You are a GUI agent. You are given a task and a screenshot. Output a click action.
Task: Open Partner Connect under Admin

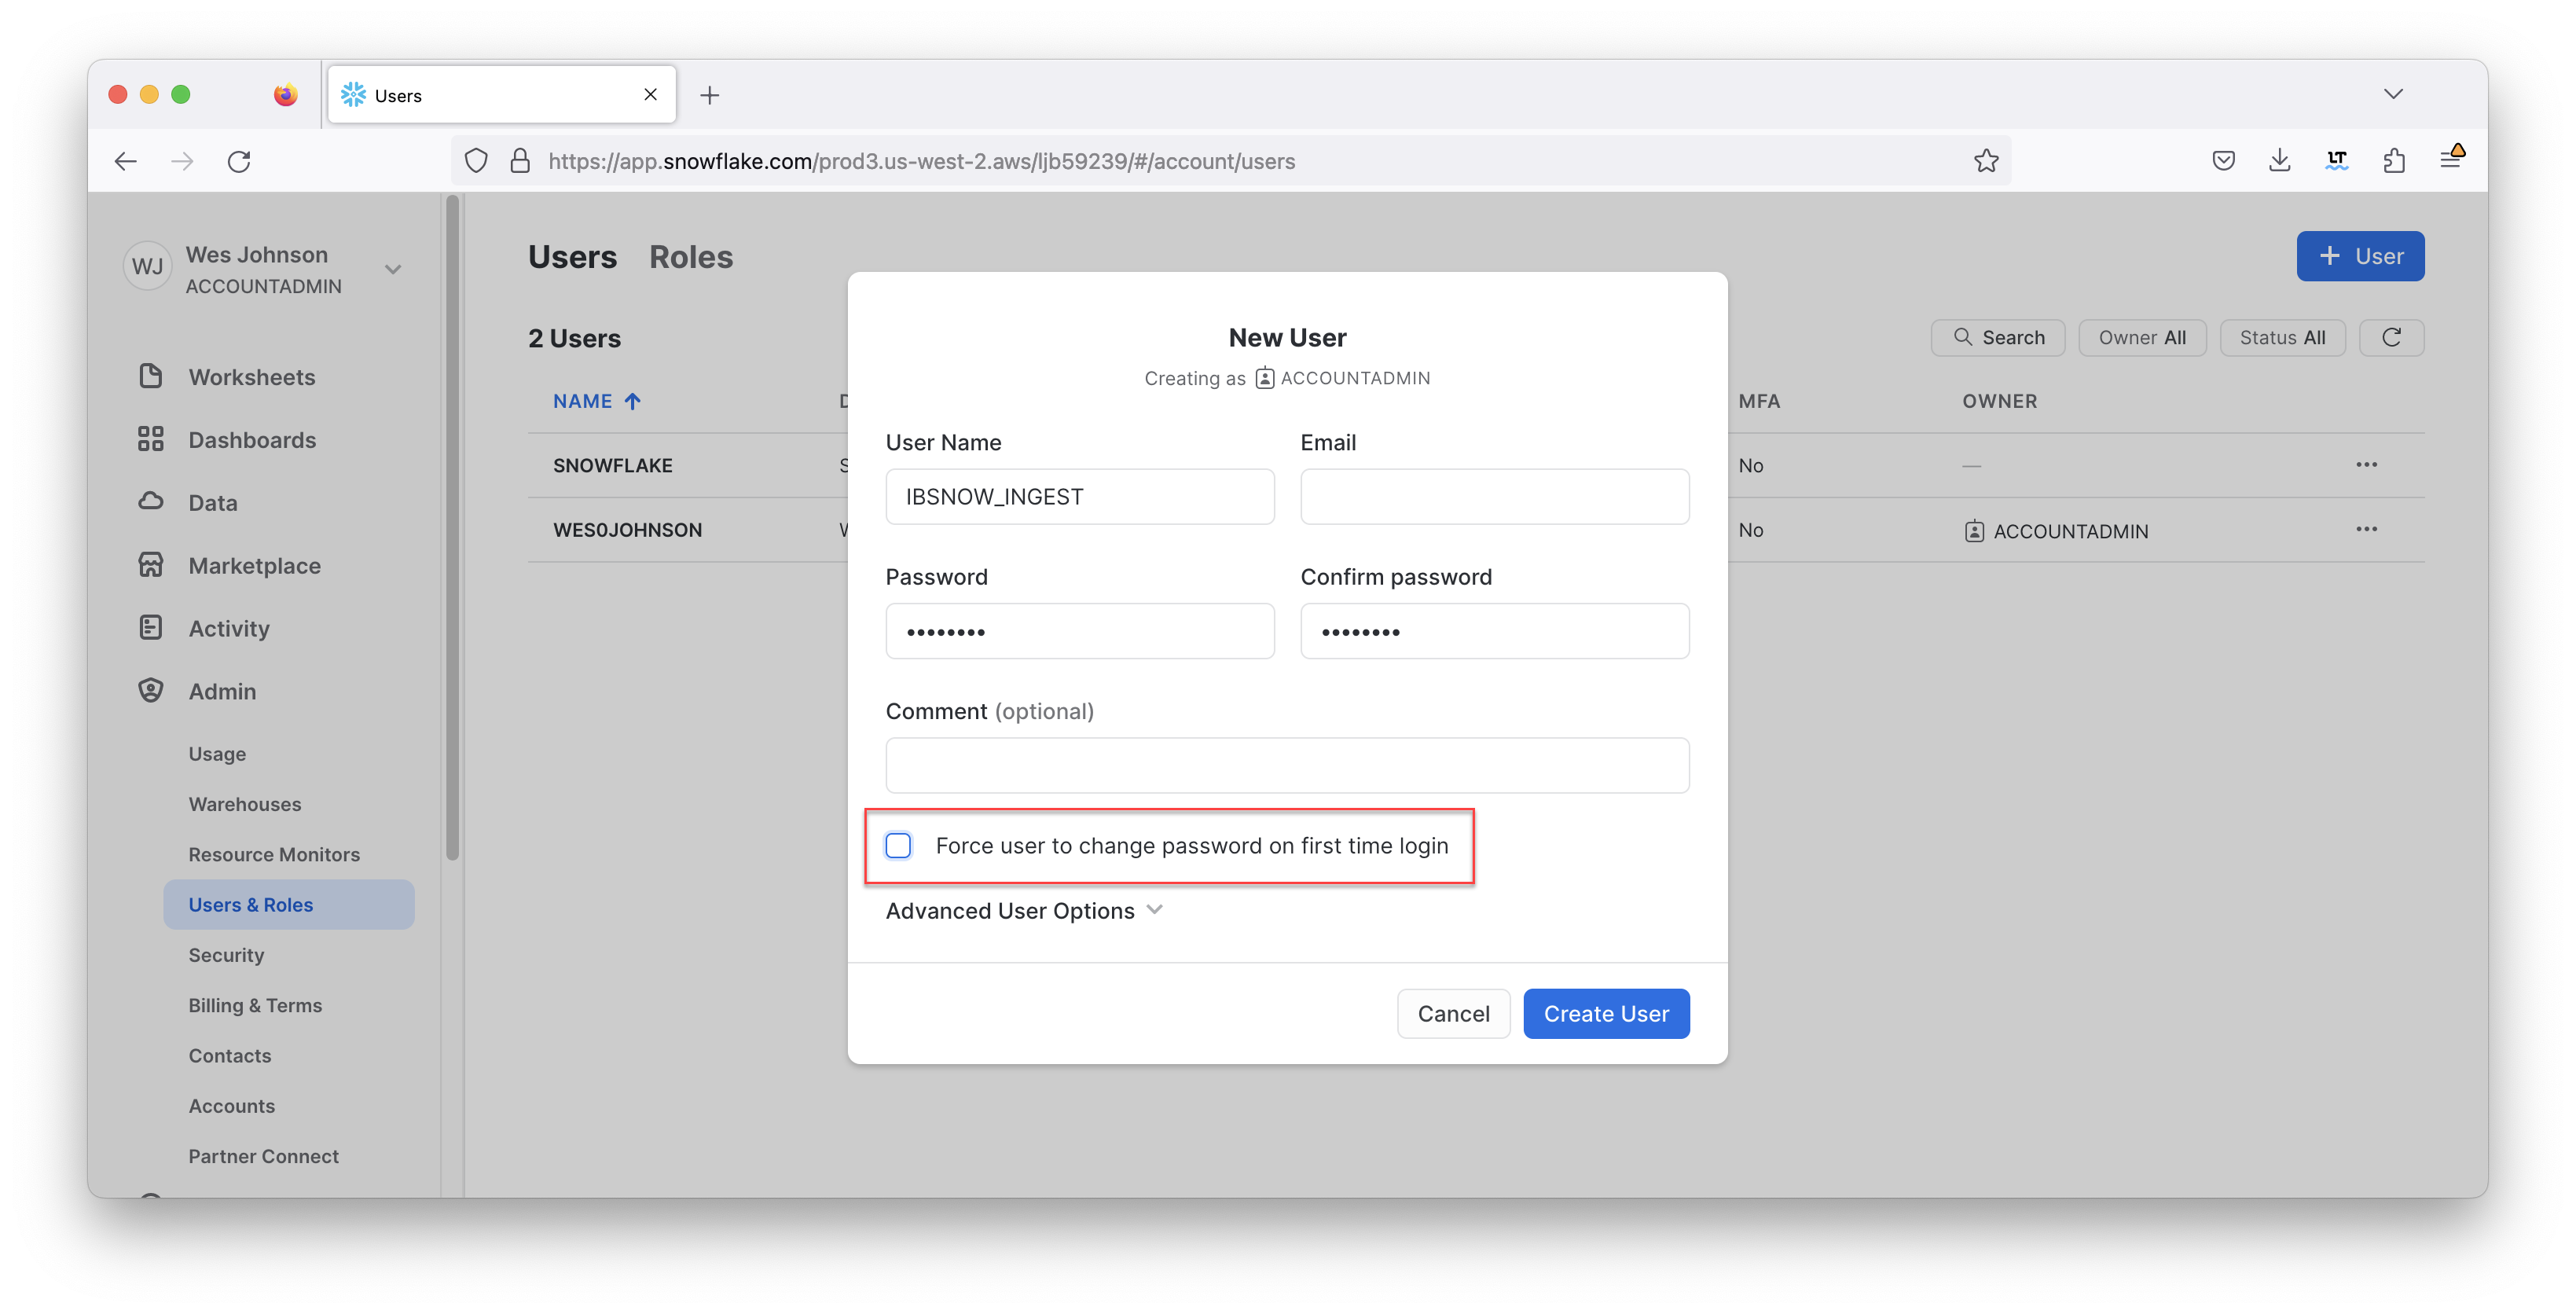(x=264, y=1156)
